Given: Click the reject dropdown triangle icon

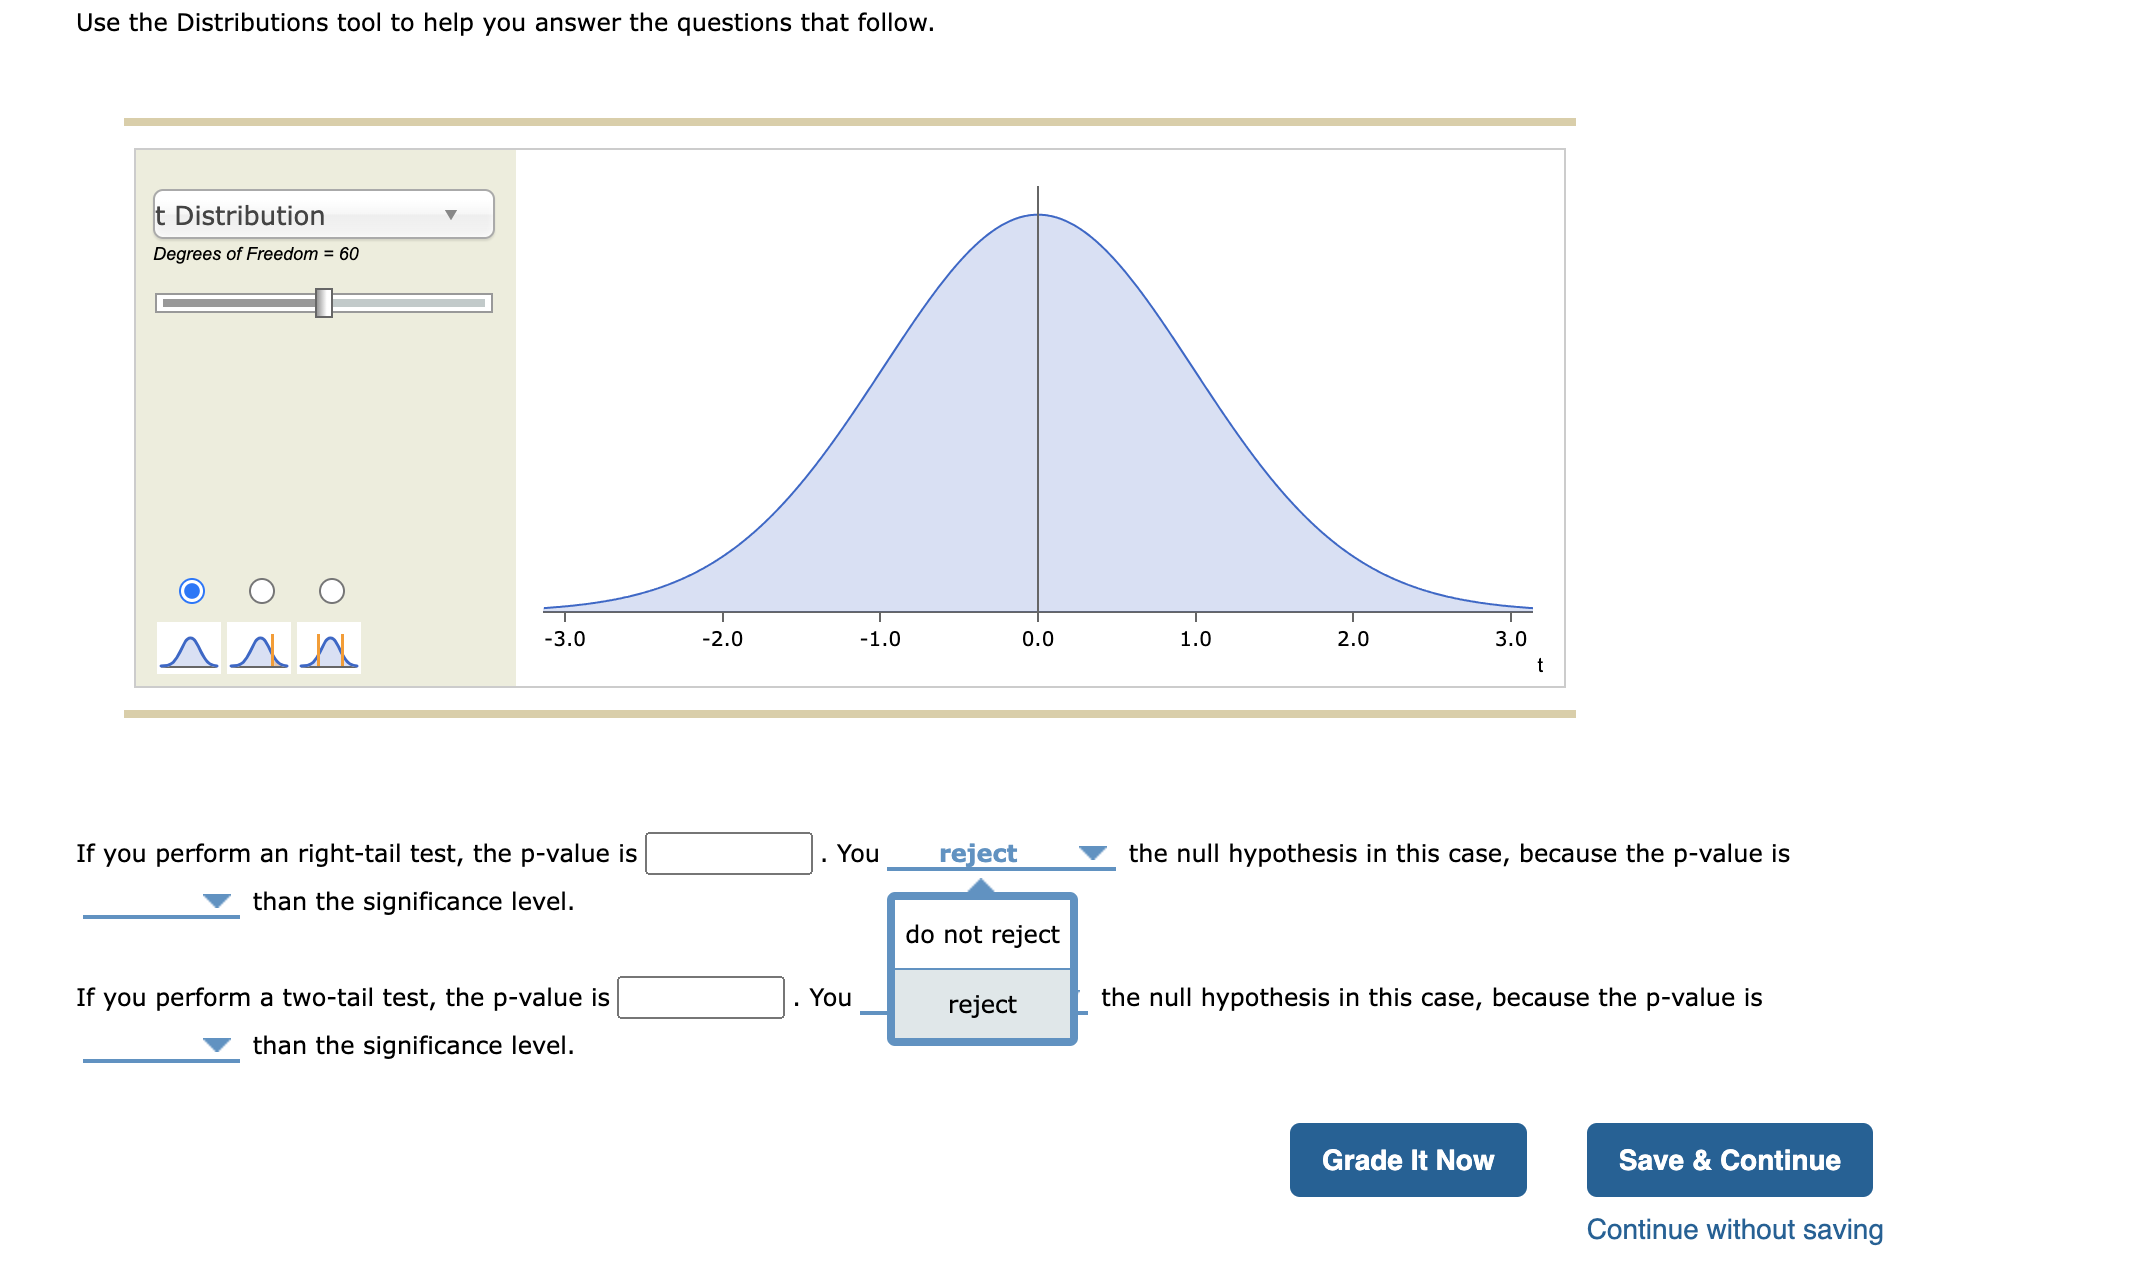Looking at the screenshot, I should pos(1092,853).
